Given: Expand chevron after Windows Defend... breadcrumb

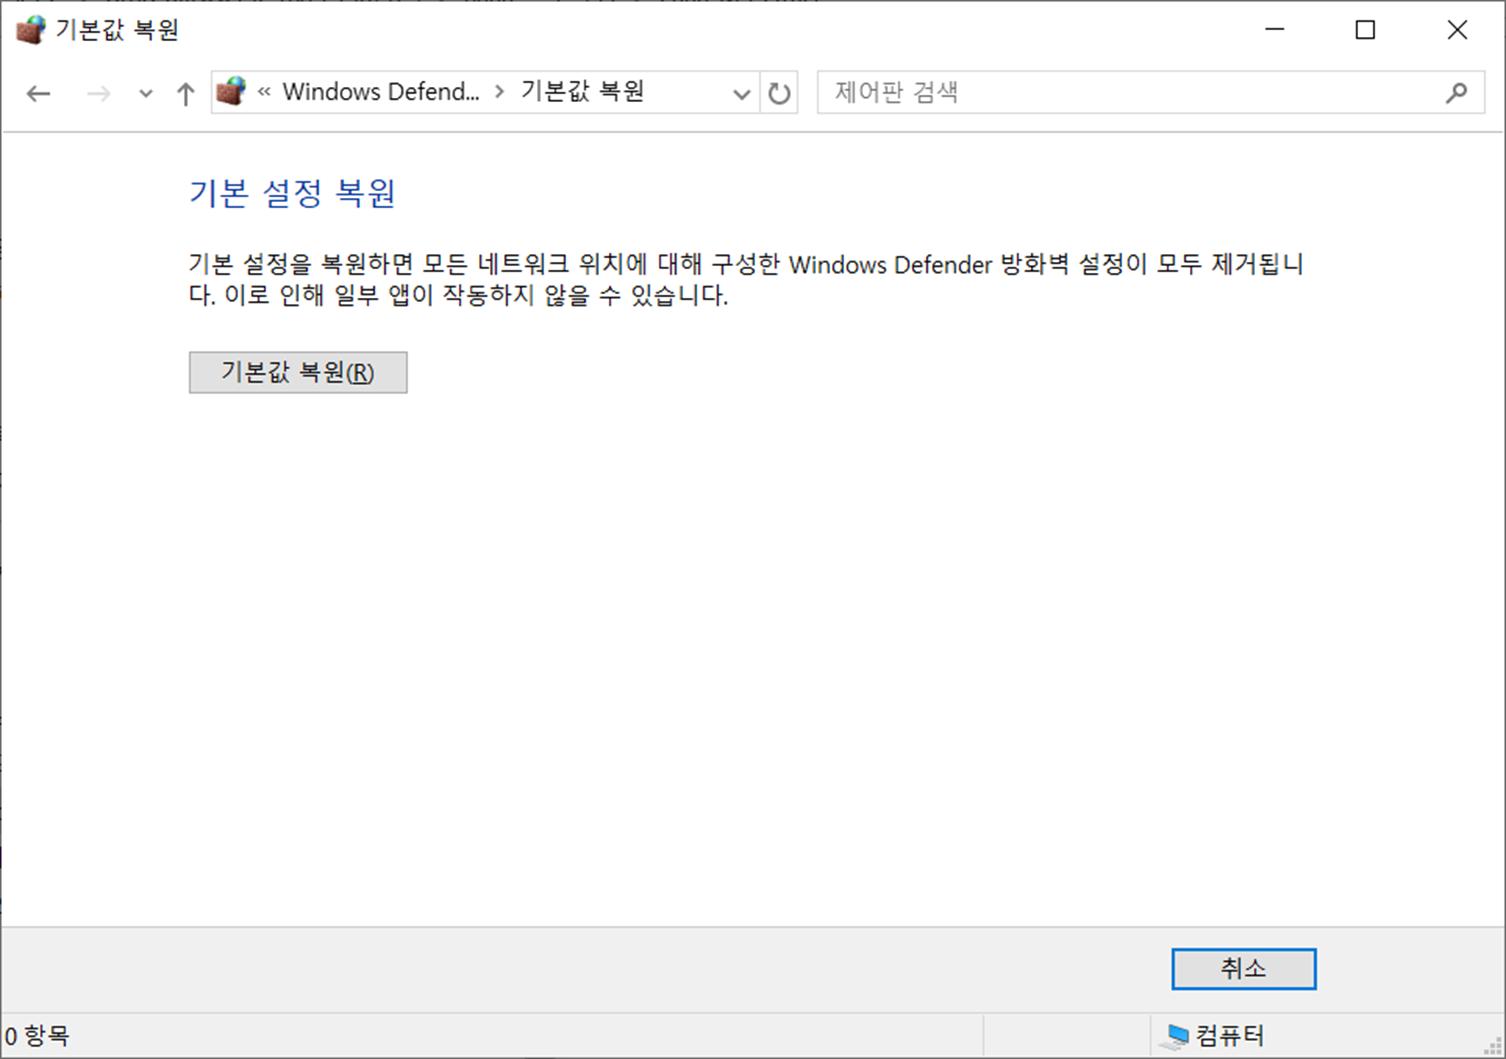Looking at the screenshot, I should click(x=499, y=92).
